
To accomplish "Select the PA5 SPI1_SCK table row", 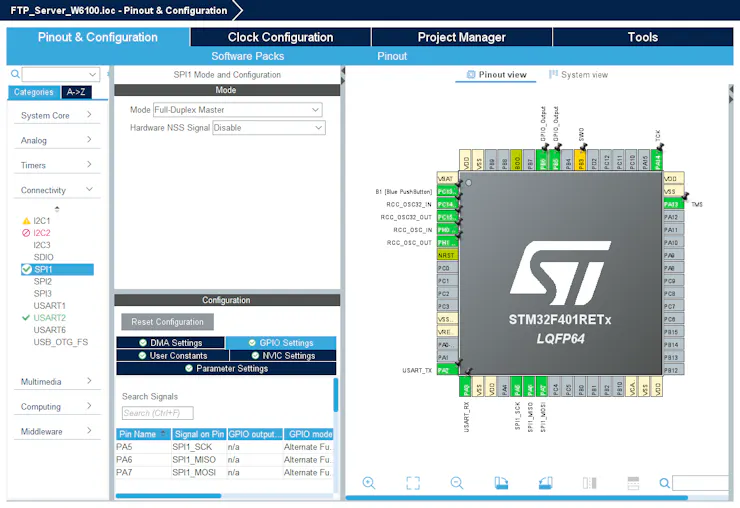I will [225, 447].
